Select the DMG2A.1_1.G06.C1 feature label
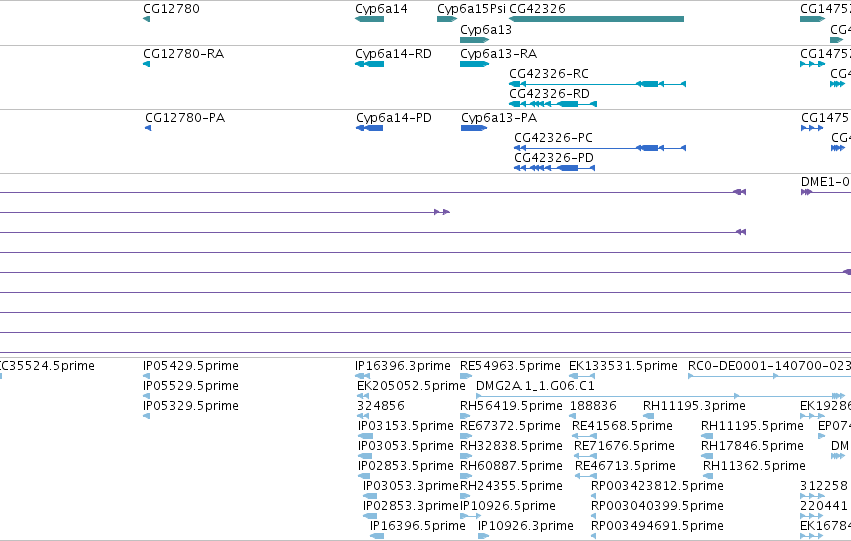 point(535,386)
